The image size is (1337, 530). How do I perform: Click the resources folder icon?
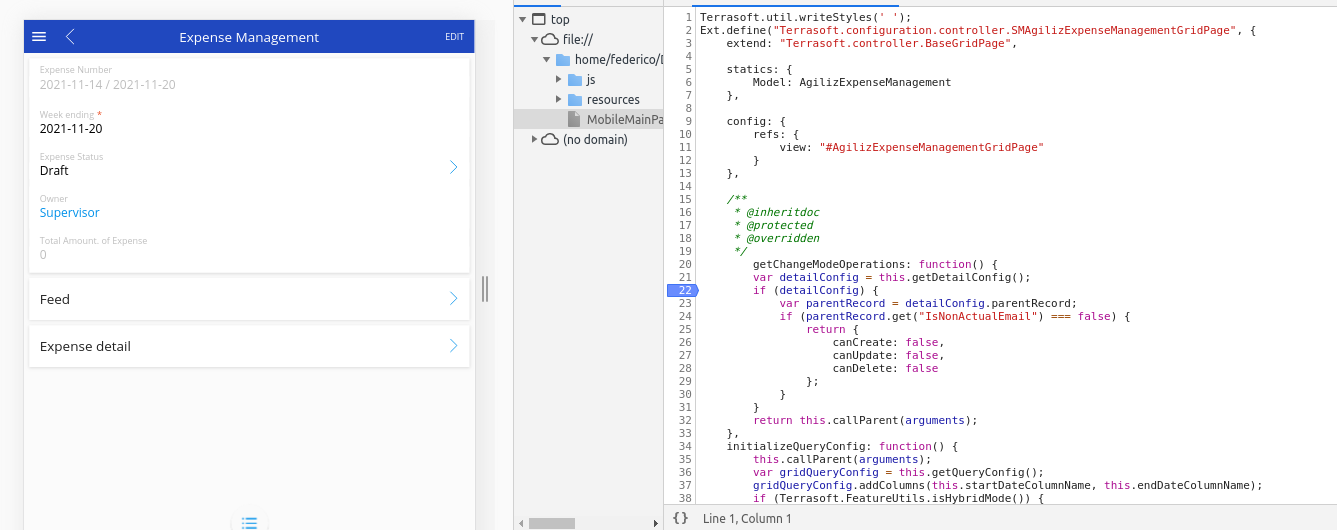(x=575, y=99)
